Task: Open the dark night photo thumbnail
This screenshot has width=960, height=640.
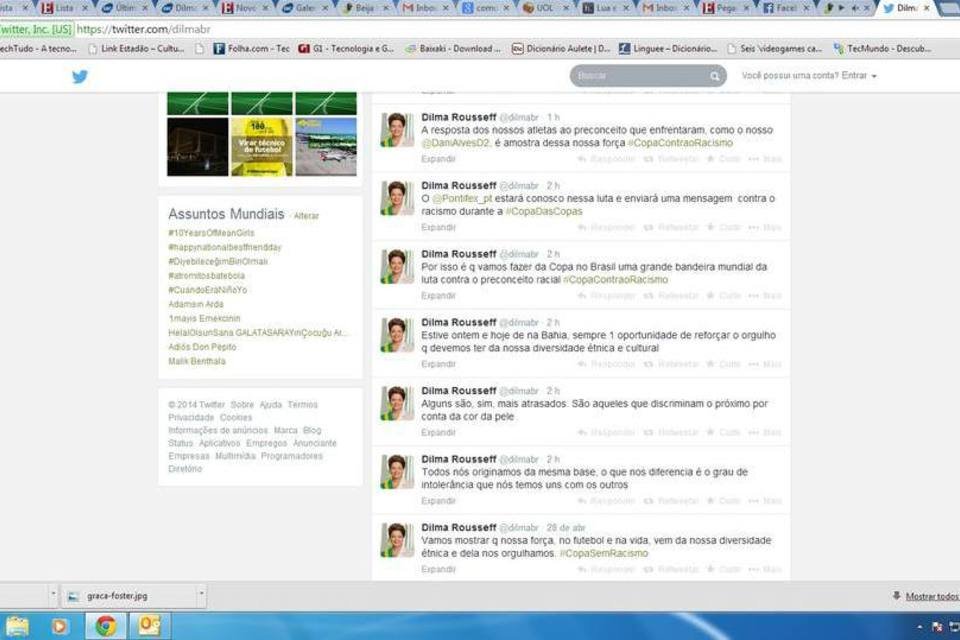Action: pyautogui.click(x=197, y=147)
